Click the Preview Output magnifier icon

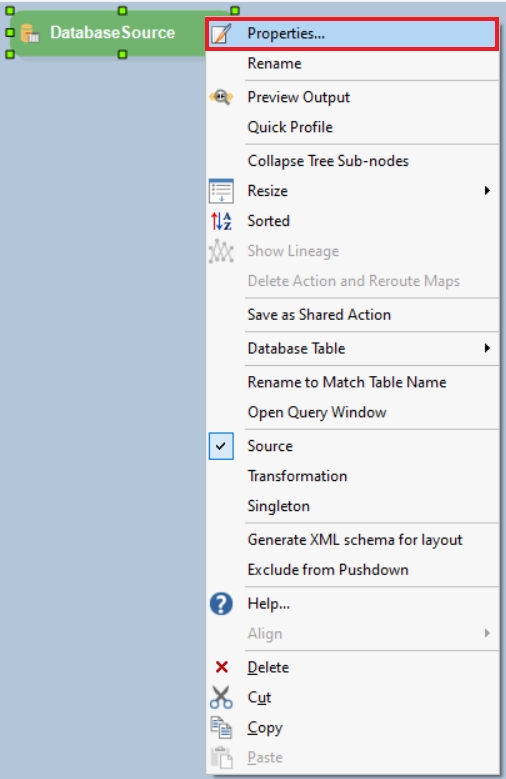tap(221, 97)
